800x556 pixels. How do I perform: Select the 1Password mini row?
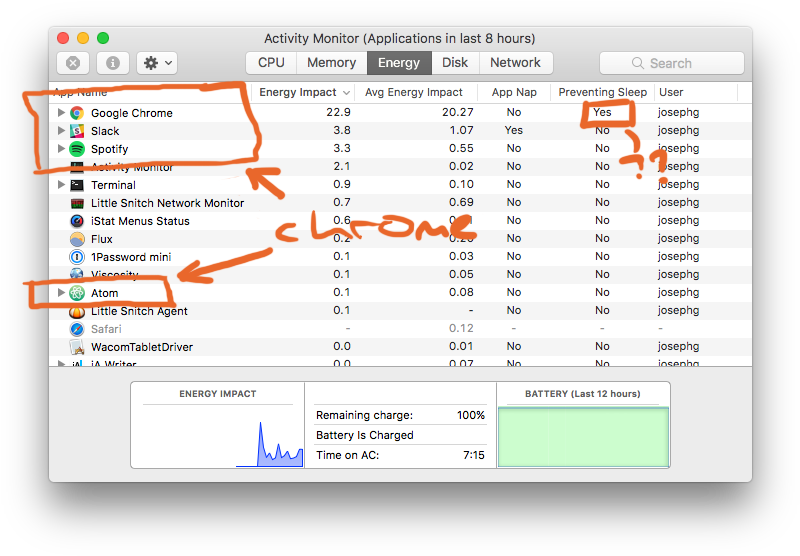tap(400, 257)
